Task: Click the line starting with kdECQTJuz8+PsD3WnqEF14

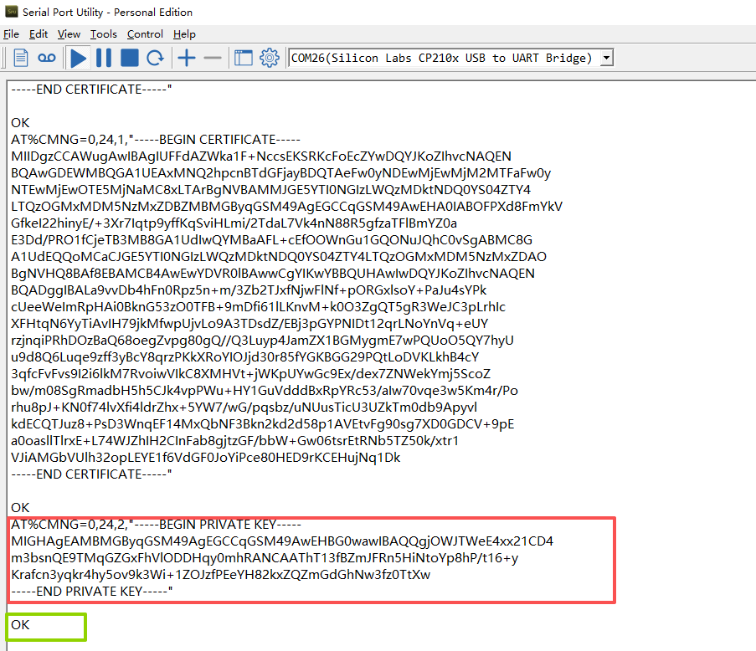Action: (262, 424)
